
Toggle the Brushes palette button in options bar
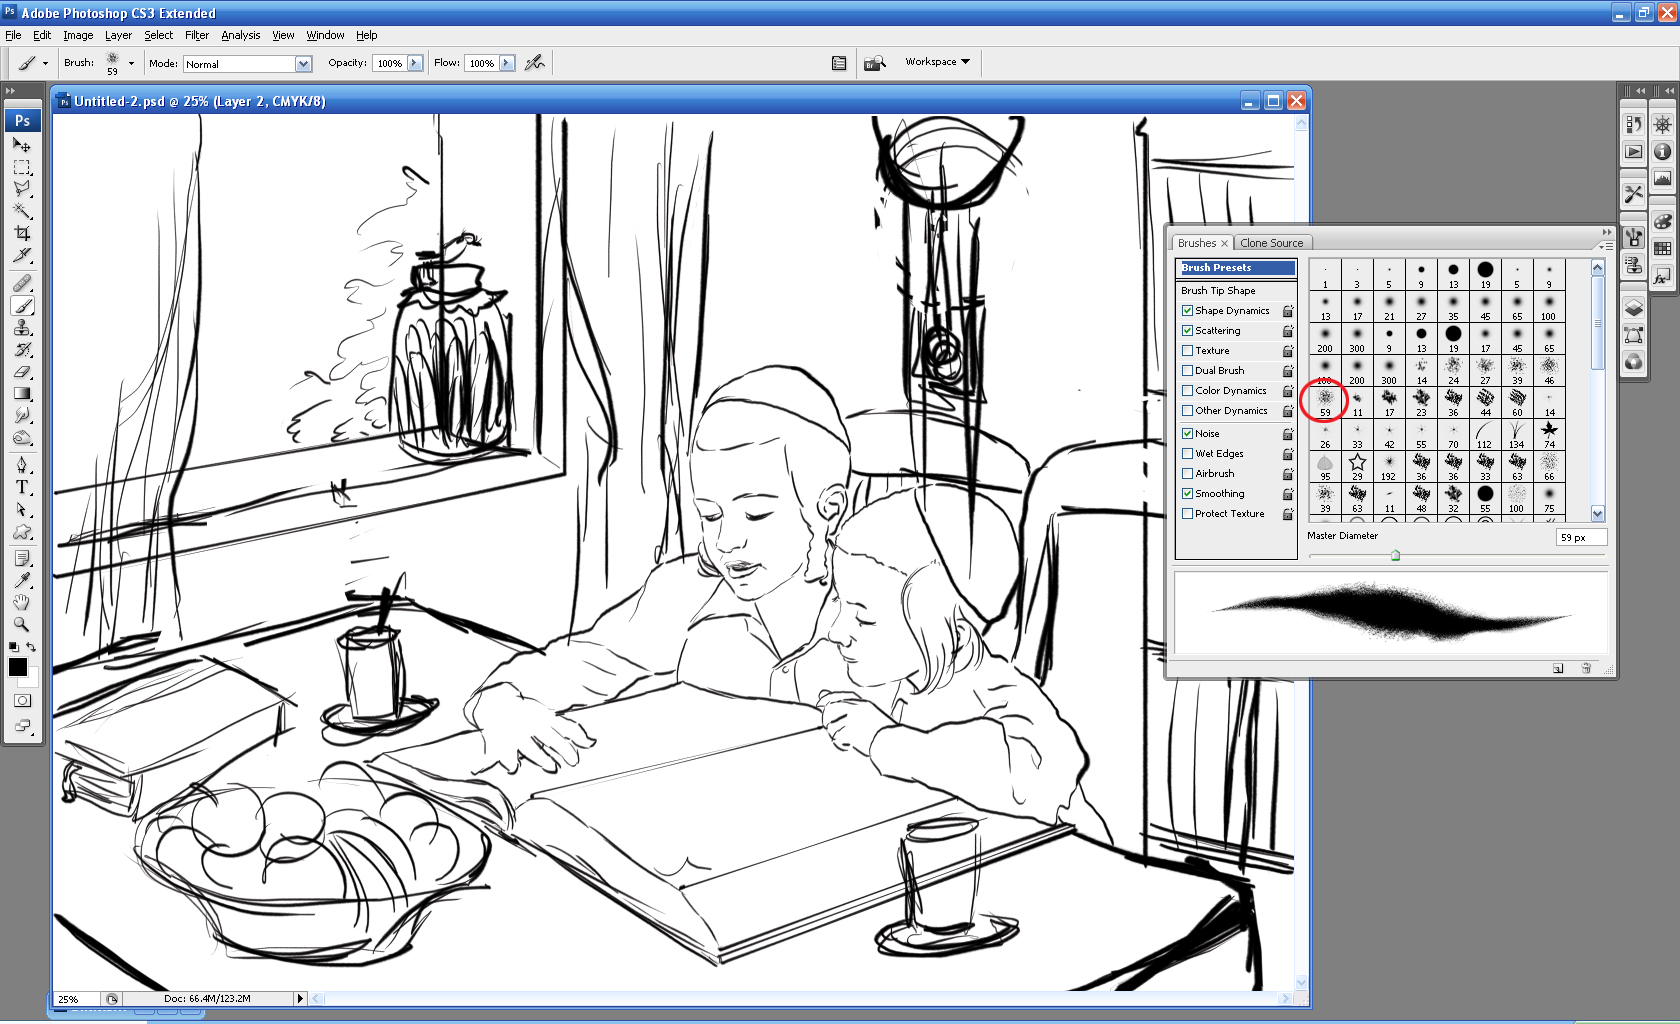839,63
